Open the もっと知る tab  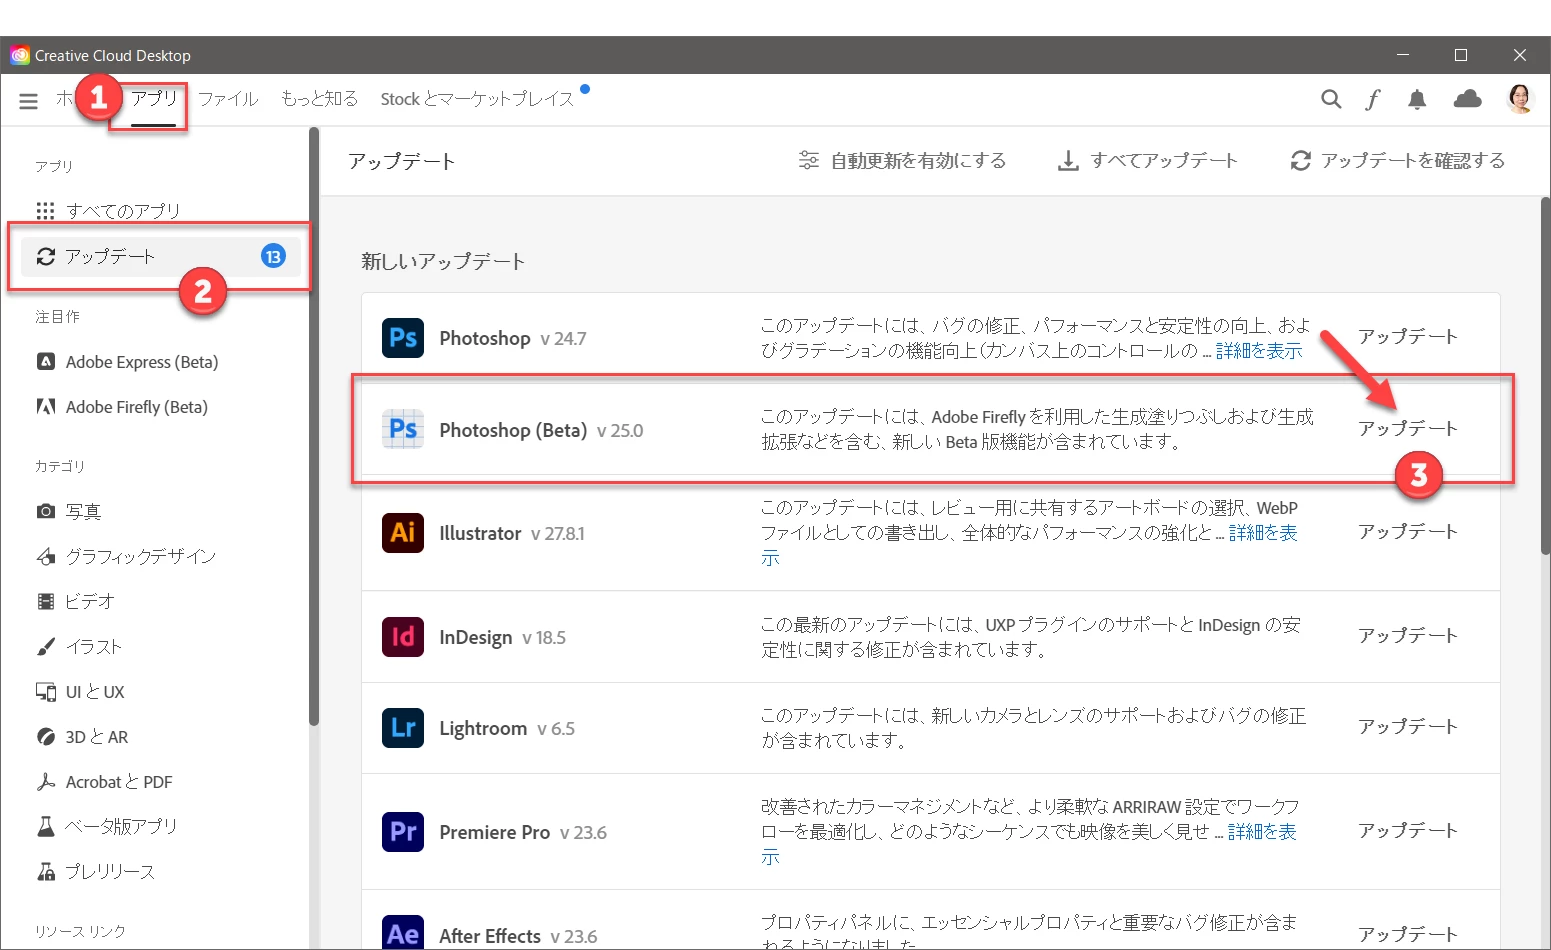[x=319, y=98]
